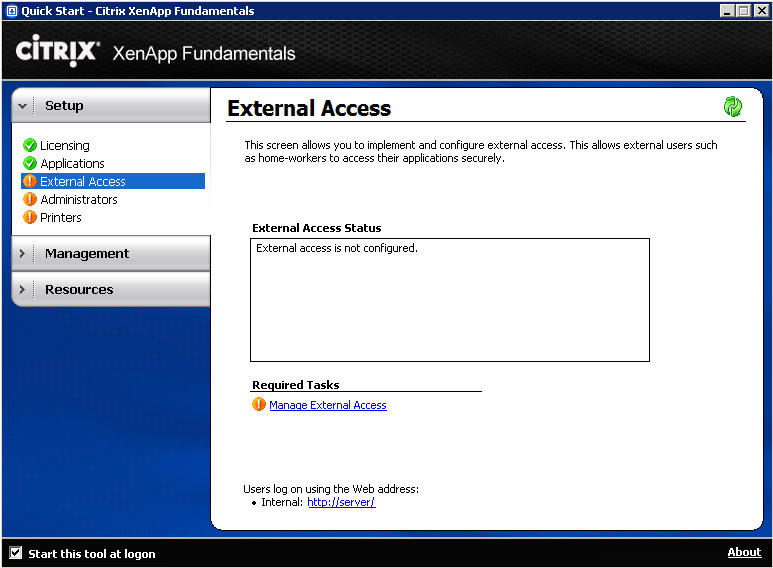Expand the Resources section arrow
The width and height of the screenshot is (773, 568).
(22, 289)
